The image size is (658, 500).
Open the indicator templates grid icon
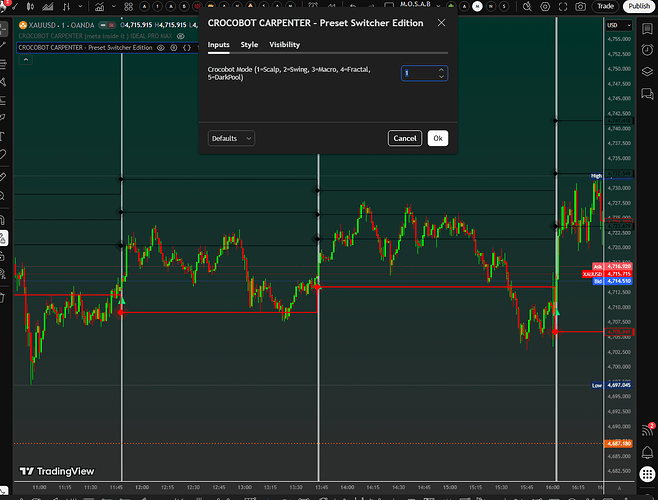[x=128, y=7]
